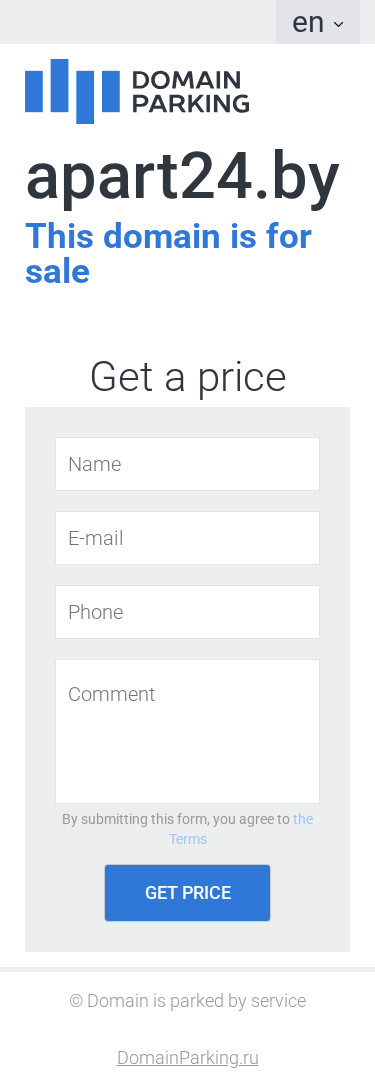Click the This domain is for sale text

168,253
